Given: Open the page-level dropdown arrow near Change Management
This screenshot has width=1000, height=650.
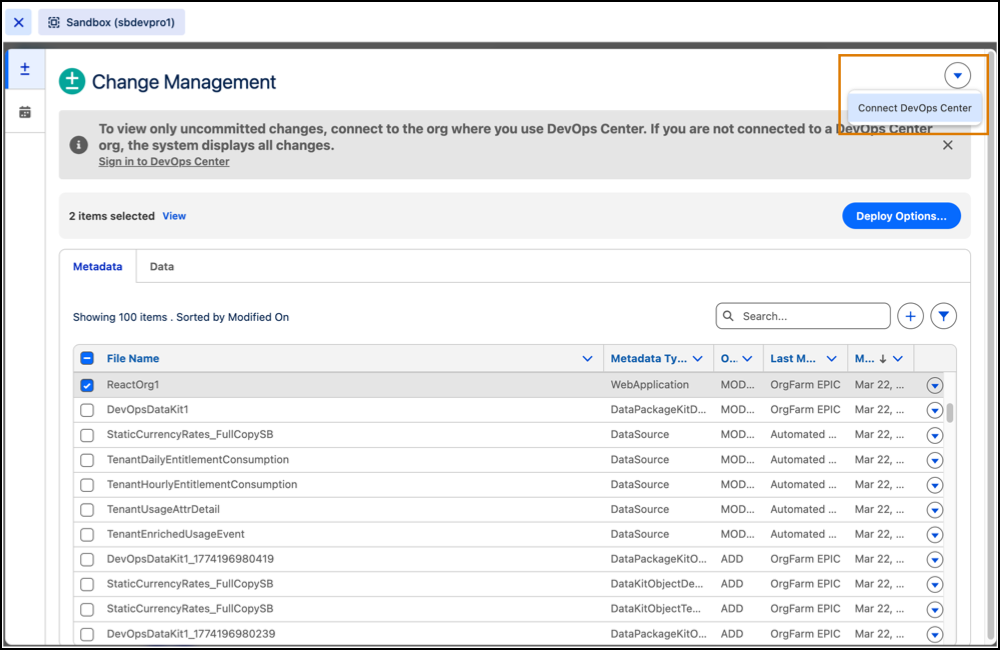Looking at the screenshot, I should [957, 75].
